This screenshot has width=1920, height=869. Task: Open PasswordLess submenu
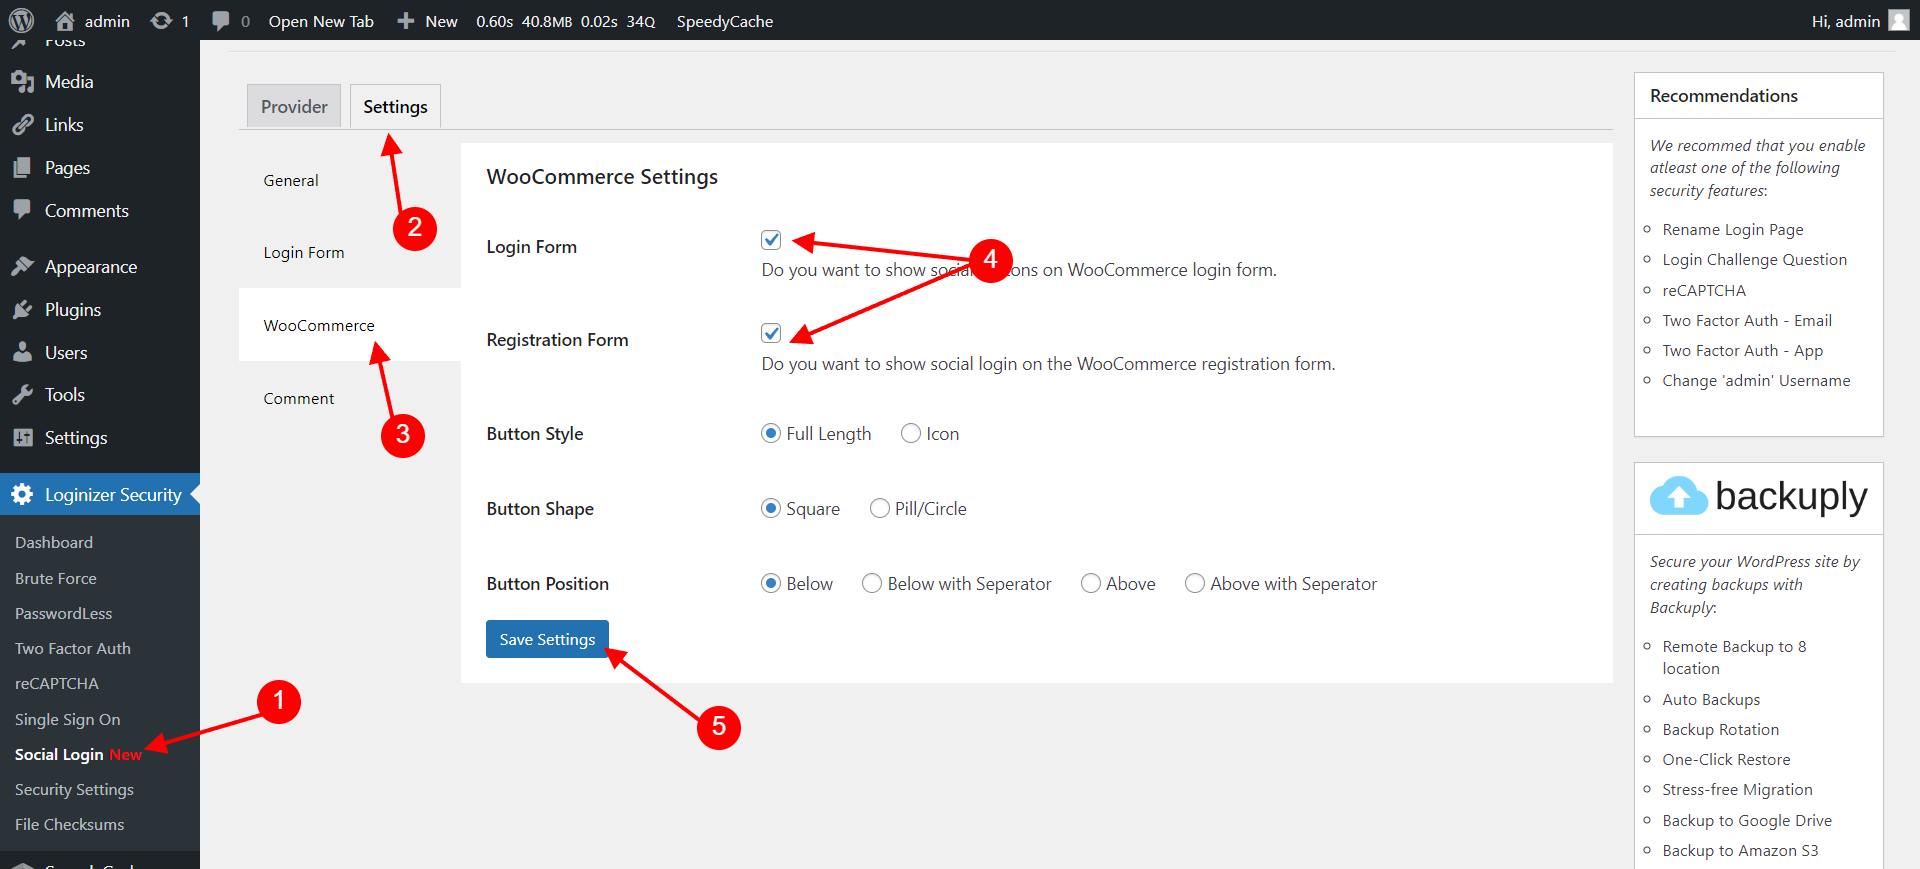[63, 613]
